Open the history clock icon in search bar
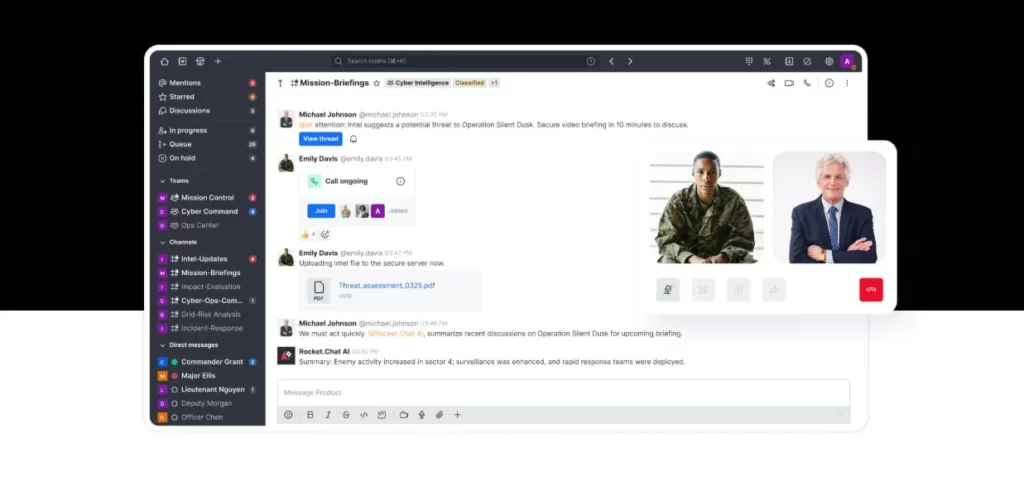Viewport: 1024px width, 477px height. click(591, 61)
